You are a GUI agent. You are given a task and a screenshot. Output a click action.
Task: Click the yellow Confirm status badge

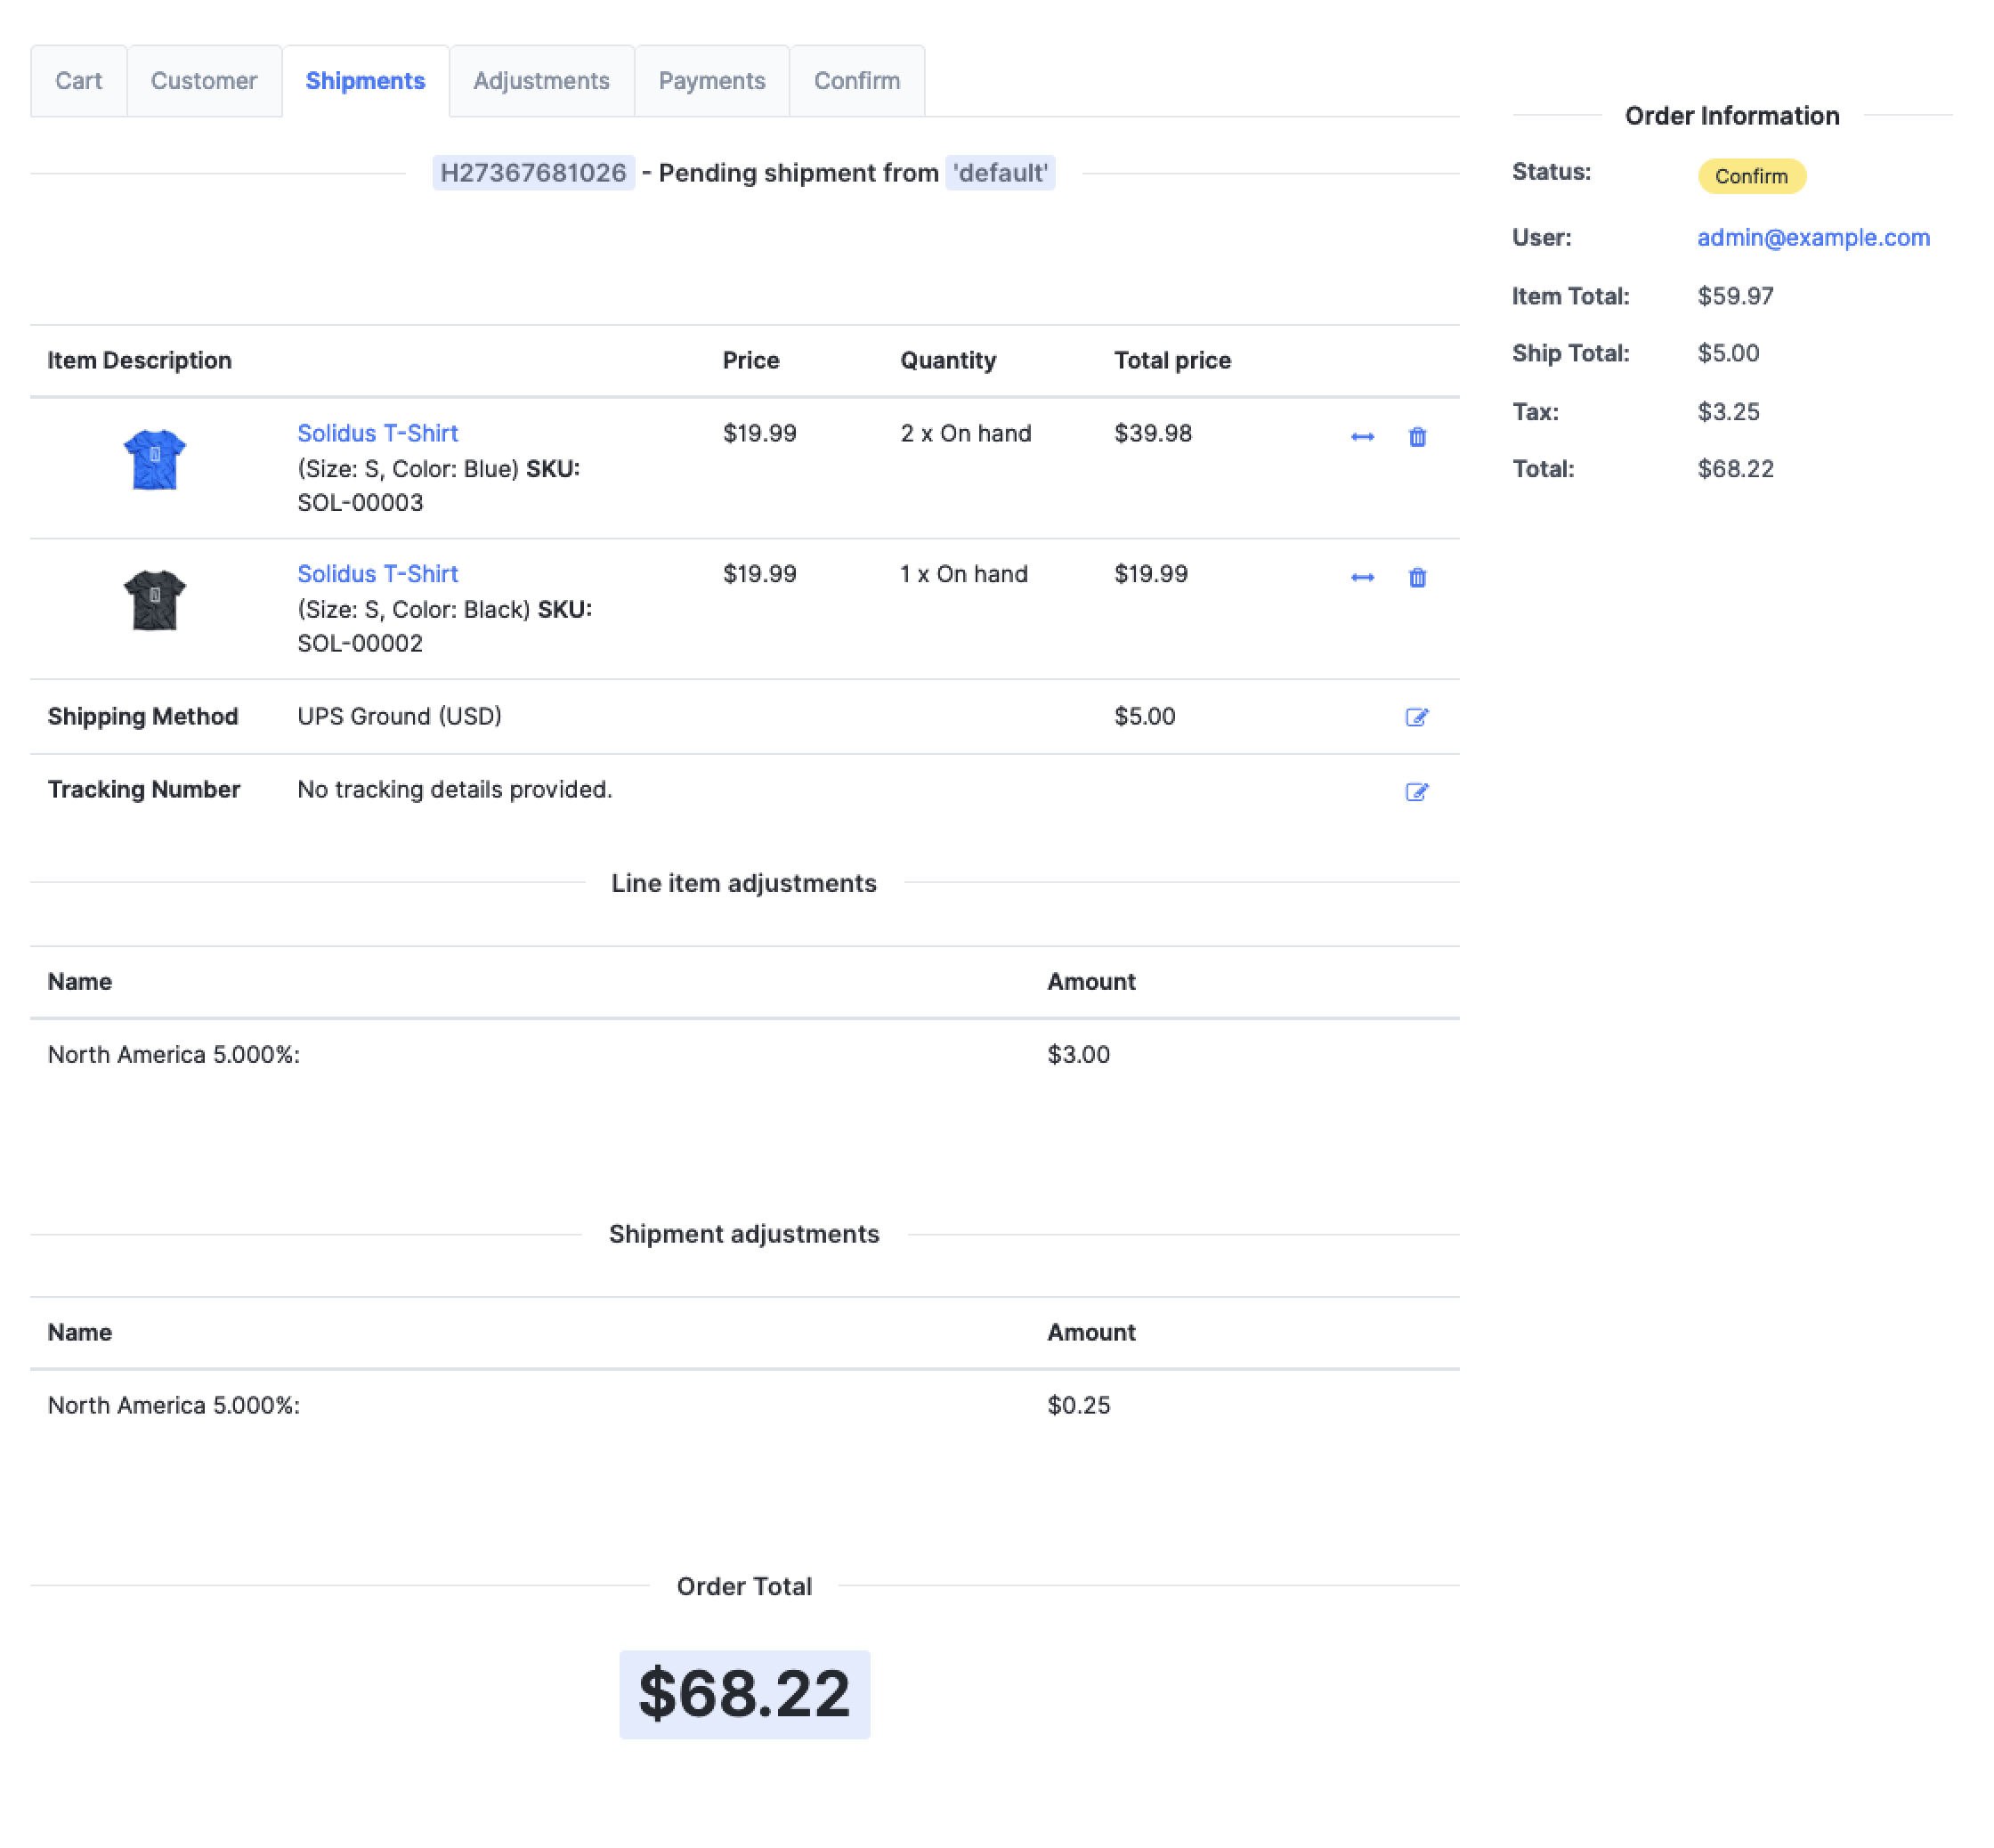[x=1751, y=176]
